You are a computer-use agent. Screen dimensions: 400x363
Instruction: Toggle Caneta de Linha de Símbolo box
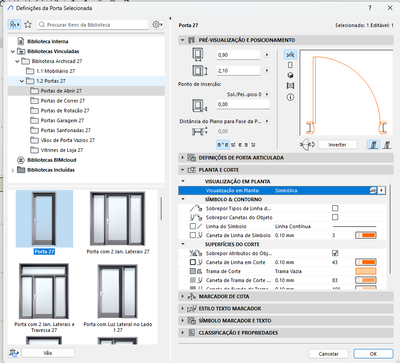coord(193,235)
